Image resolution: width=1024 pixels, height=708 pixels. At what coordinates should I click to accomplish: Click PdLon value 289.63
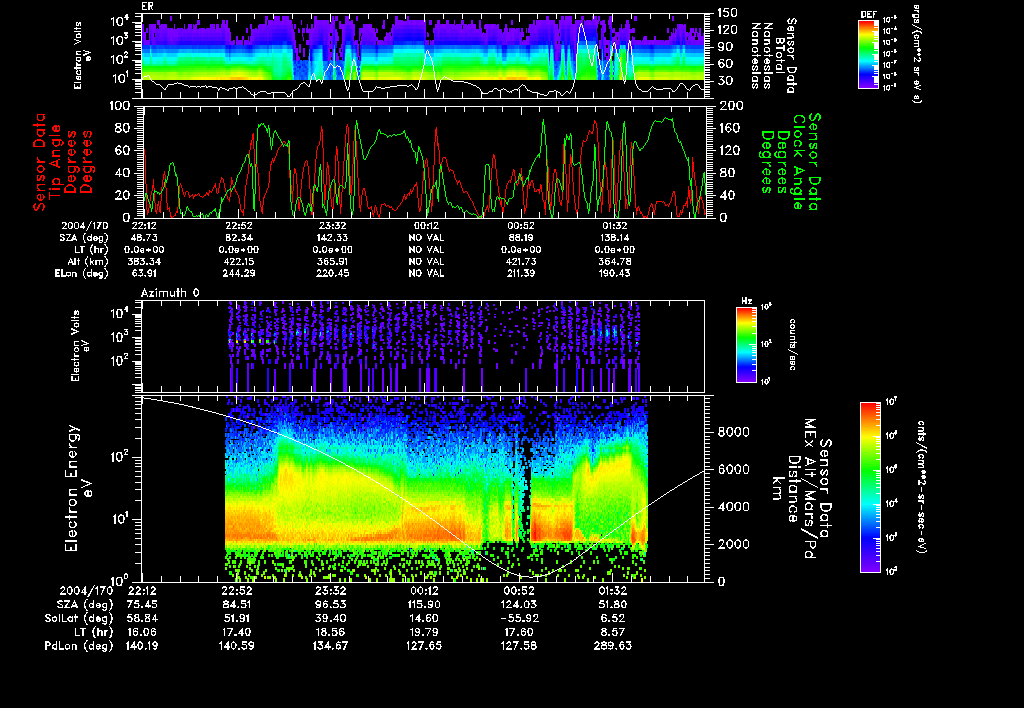tap(613, 645)
